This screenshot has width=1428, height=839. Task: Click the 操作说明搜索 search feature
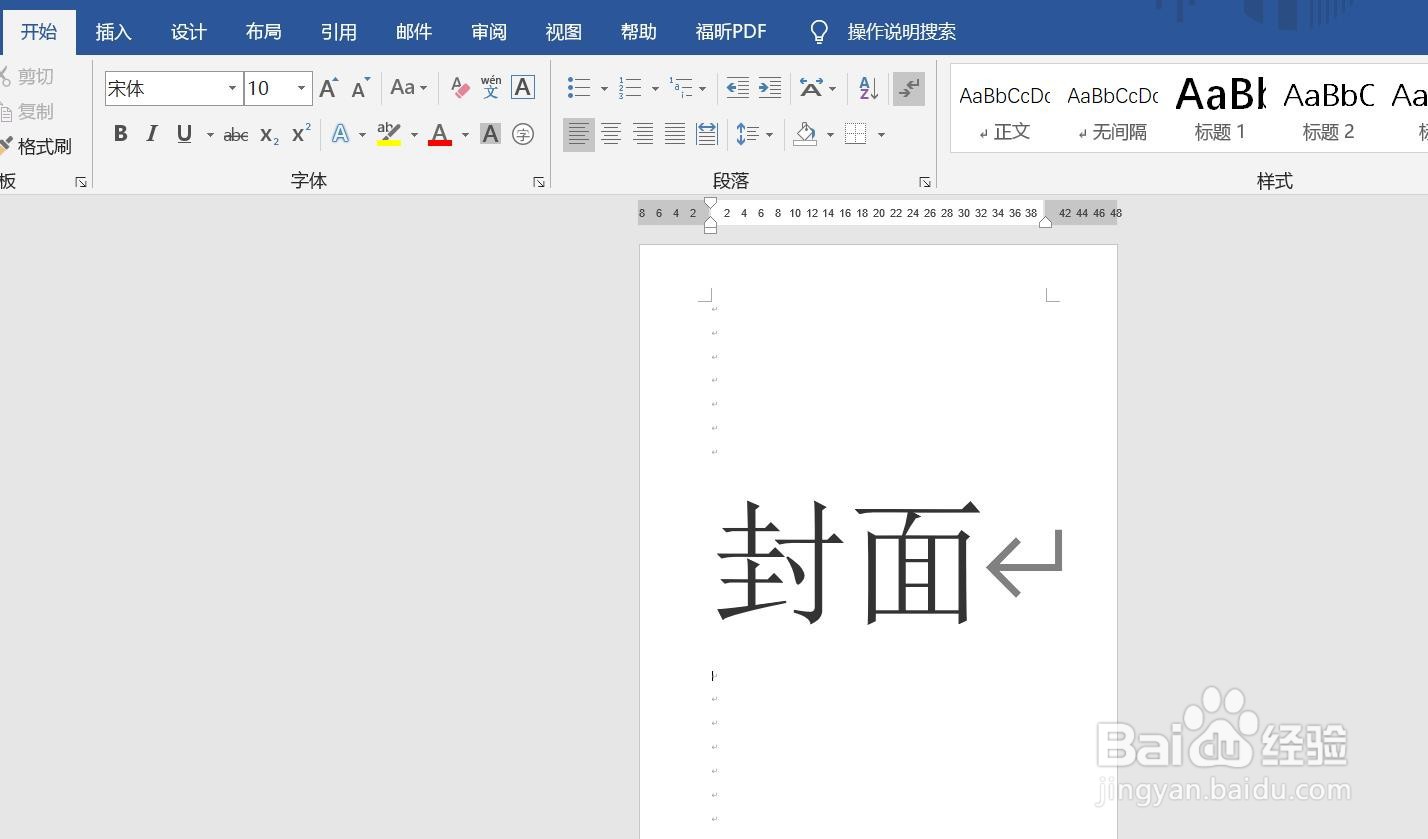pos(899,31)
